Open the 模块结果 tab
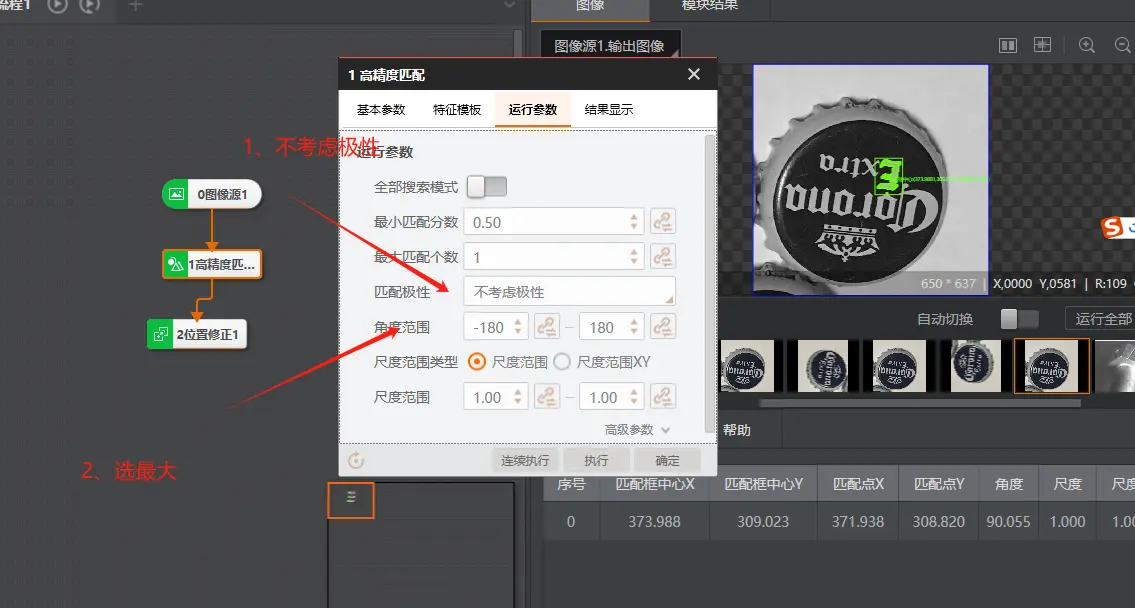The image size is (1135, 608). click(x=709, y=7)
